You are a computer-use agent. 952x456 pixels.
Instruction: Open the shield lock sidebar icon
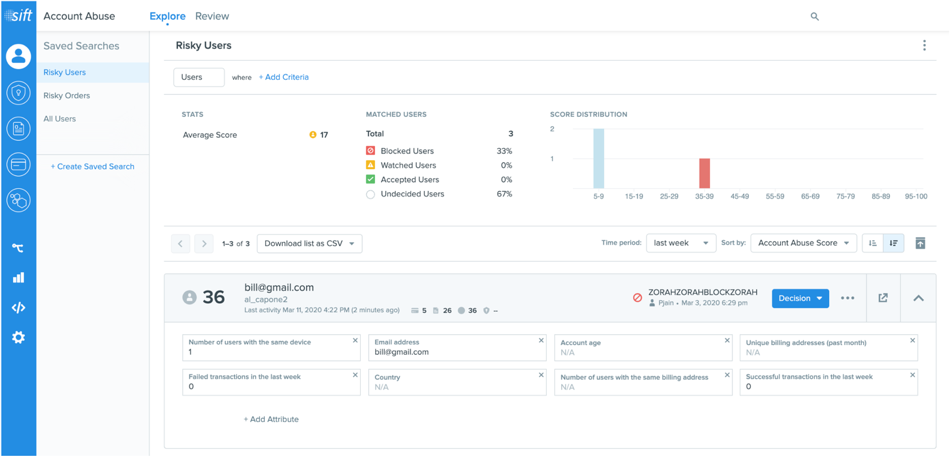18,93
